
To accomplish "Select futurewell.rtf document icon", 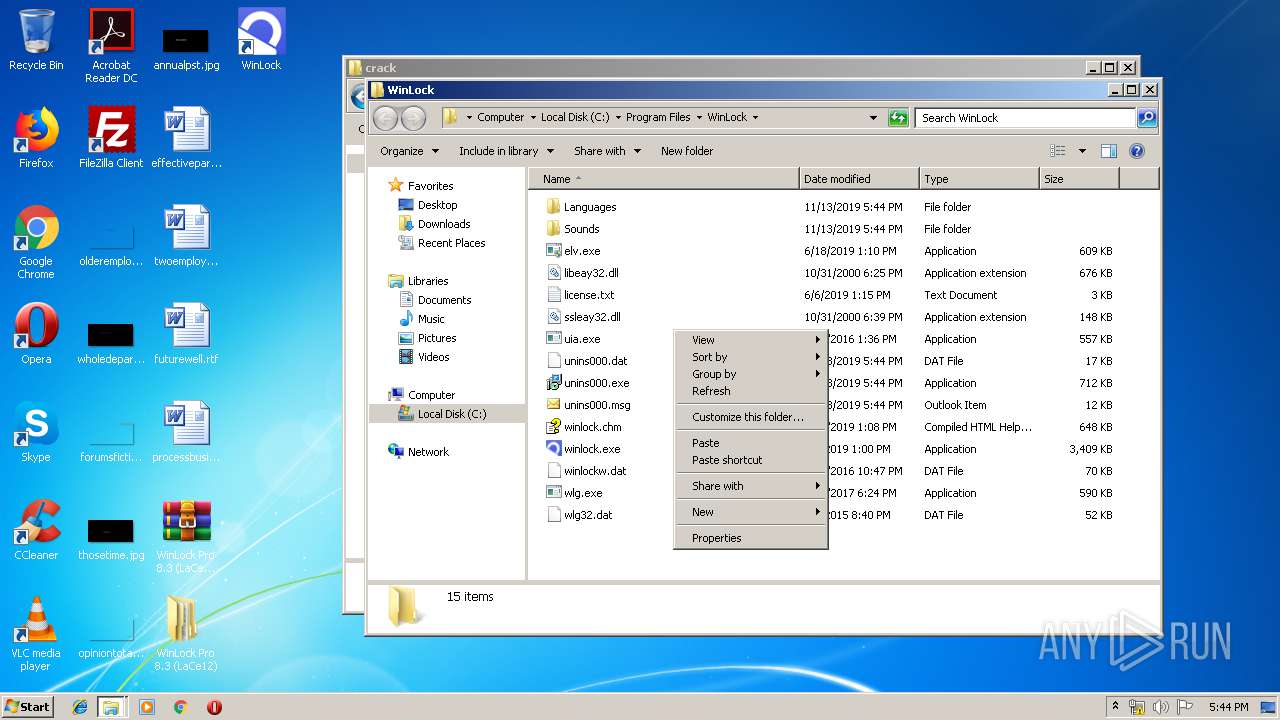I will pyautogui.click(x=186, y=334).
